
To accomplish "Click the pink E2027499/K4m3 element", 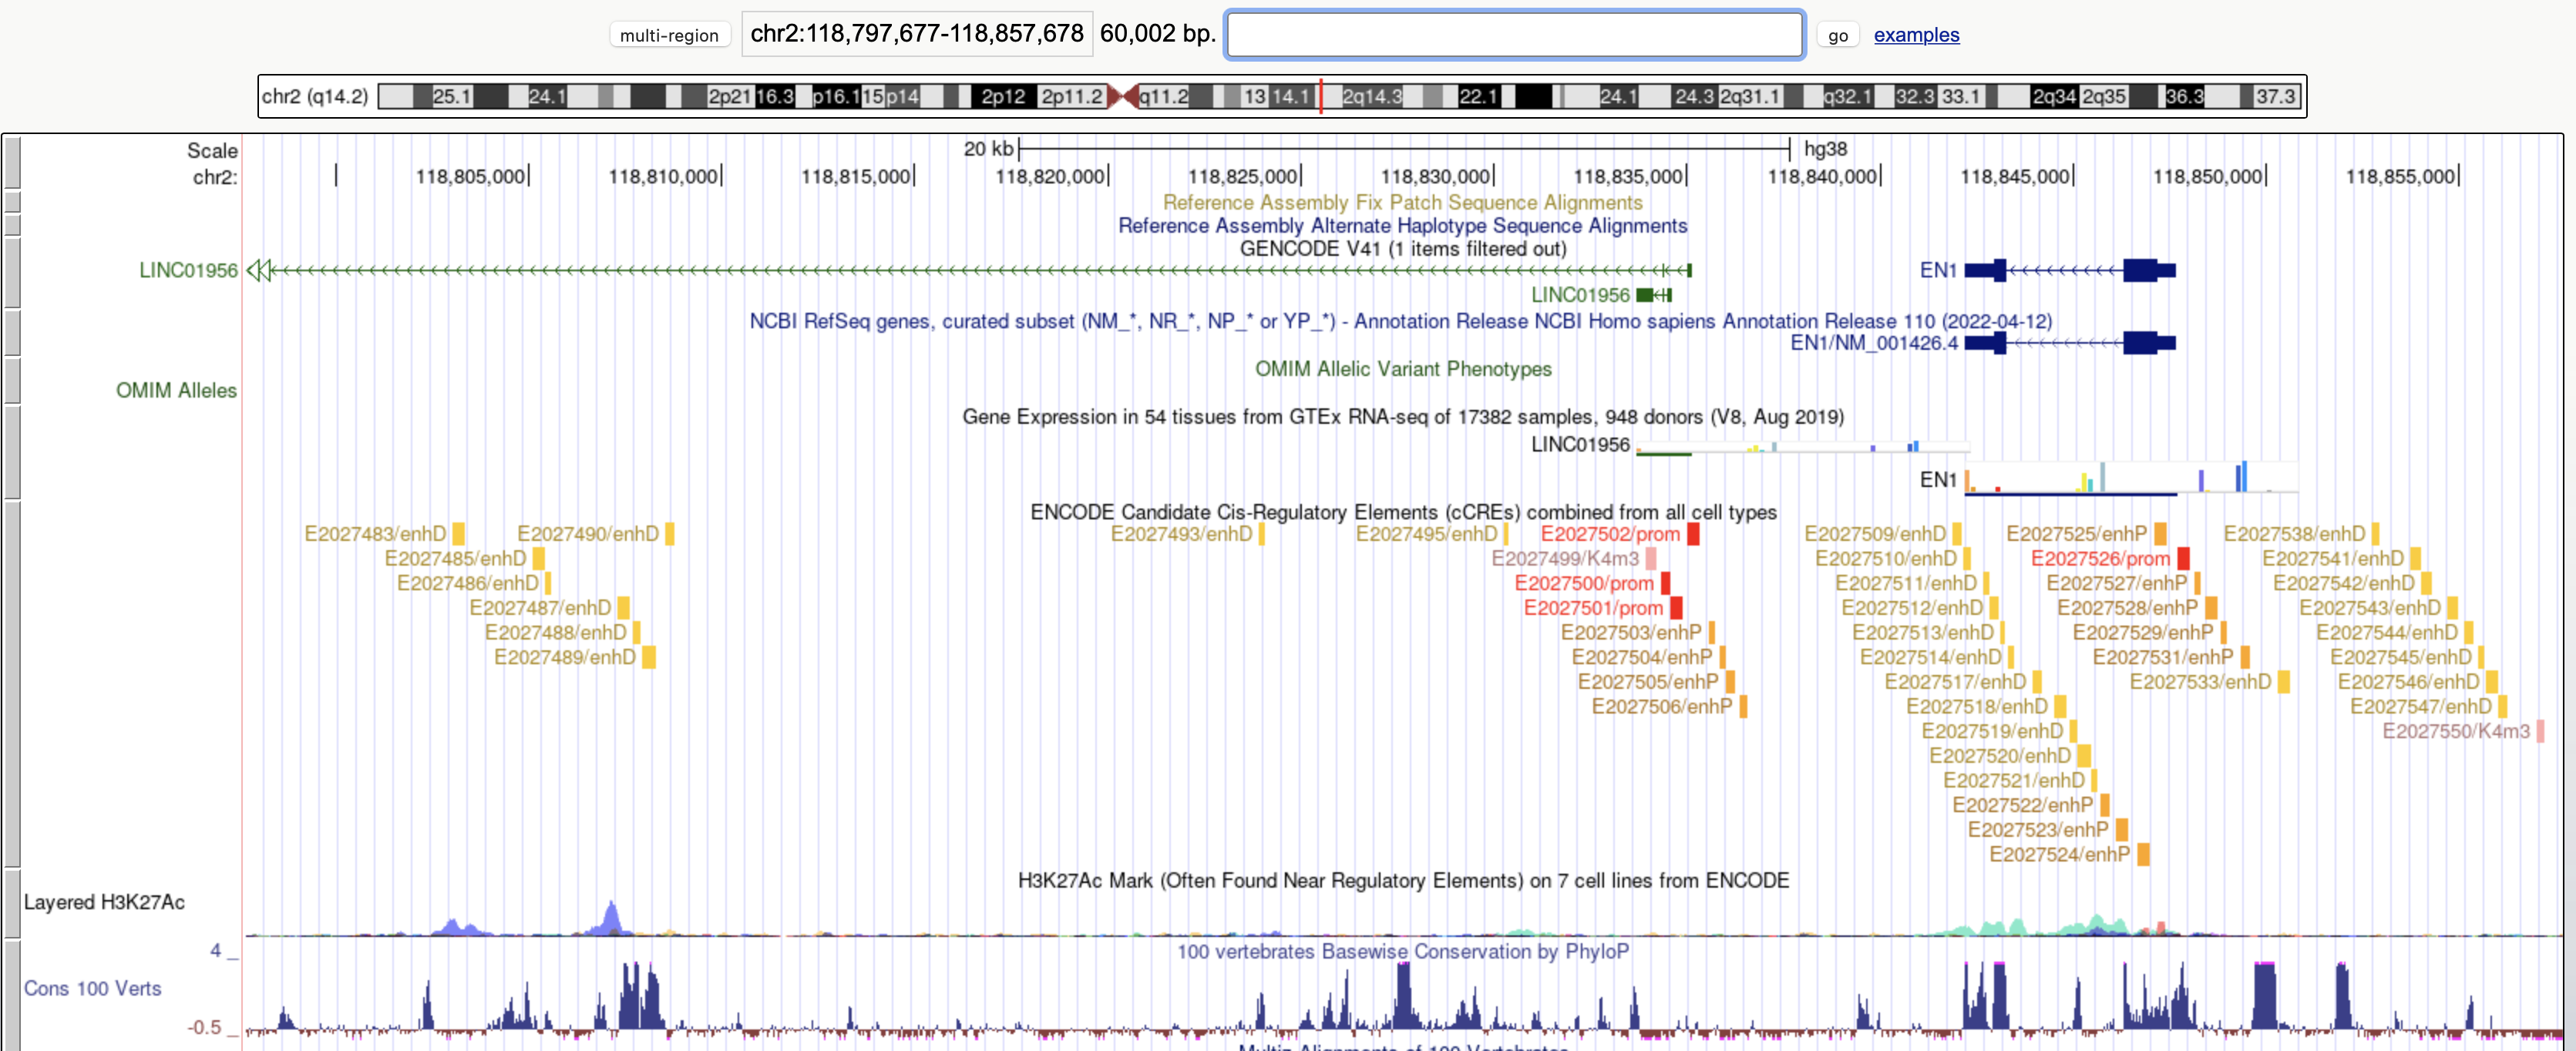I will coord(1651,559).
